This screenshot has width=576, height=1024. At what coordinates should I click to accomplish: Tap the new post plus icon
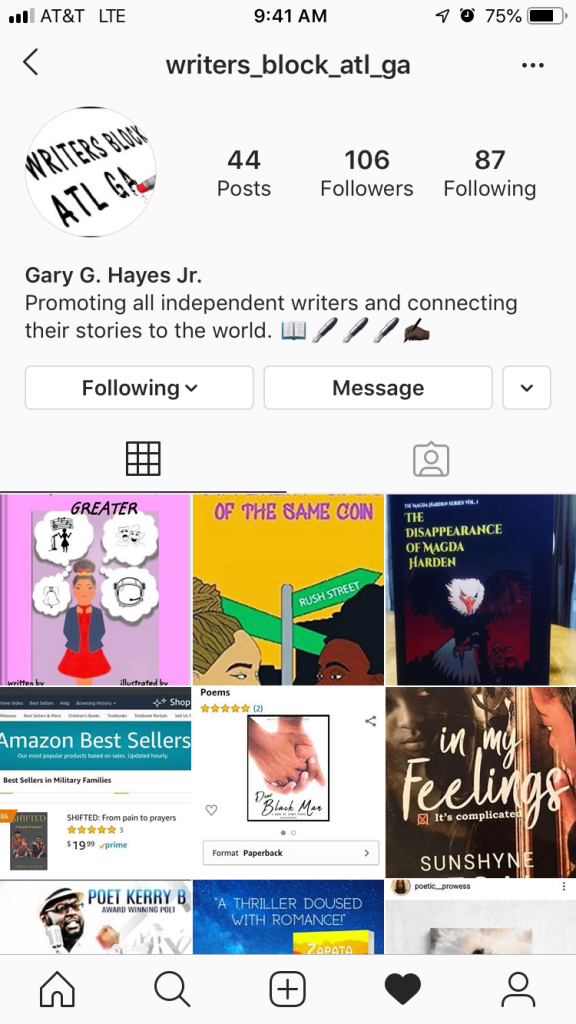click(x=287, y=989)
